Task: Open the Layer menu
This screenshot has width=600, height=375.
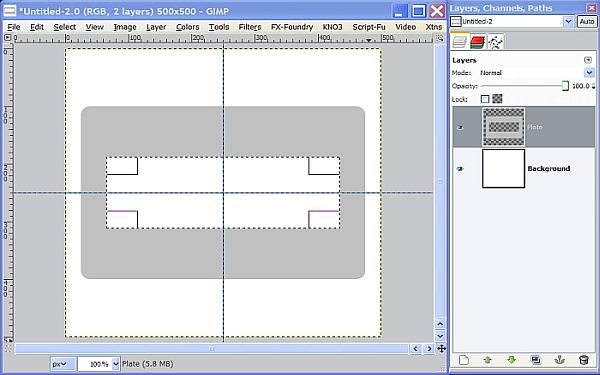Action: [x=156, y=27]
